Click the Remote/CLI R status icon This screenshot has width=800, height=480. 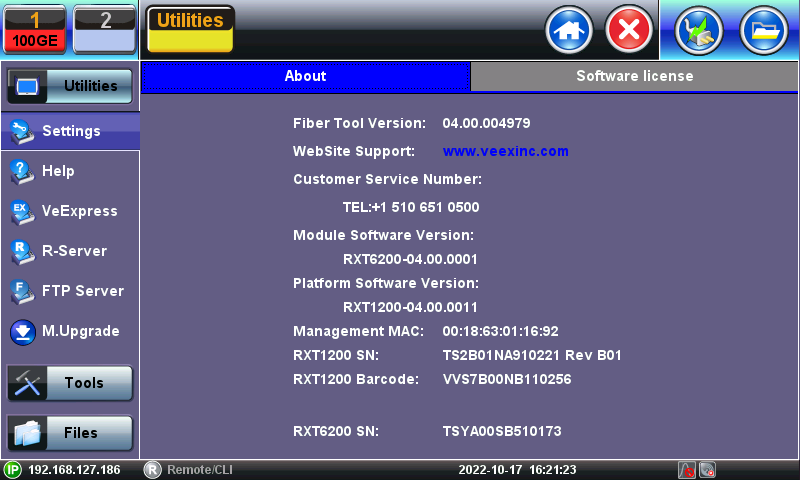pos(152,470)
